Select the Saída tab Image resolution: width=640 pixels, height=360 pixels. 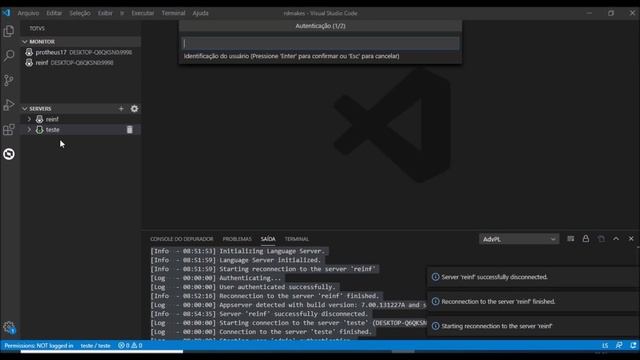pyautogui.click(x=268, y=239)
